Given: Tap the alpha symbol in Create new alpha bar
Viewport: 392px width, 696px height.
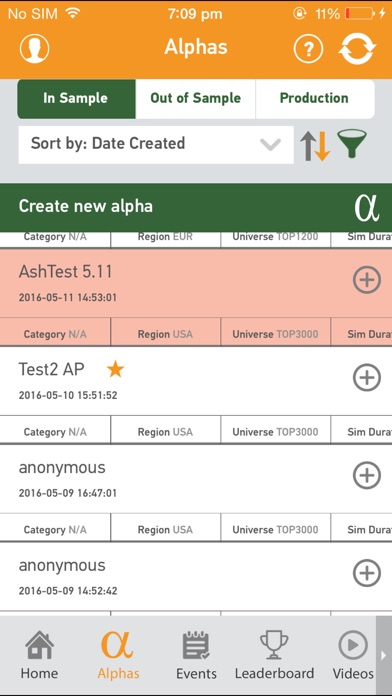Looking at the screenshot, I should click(x=367, y=208).
